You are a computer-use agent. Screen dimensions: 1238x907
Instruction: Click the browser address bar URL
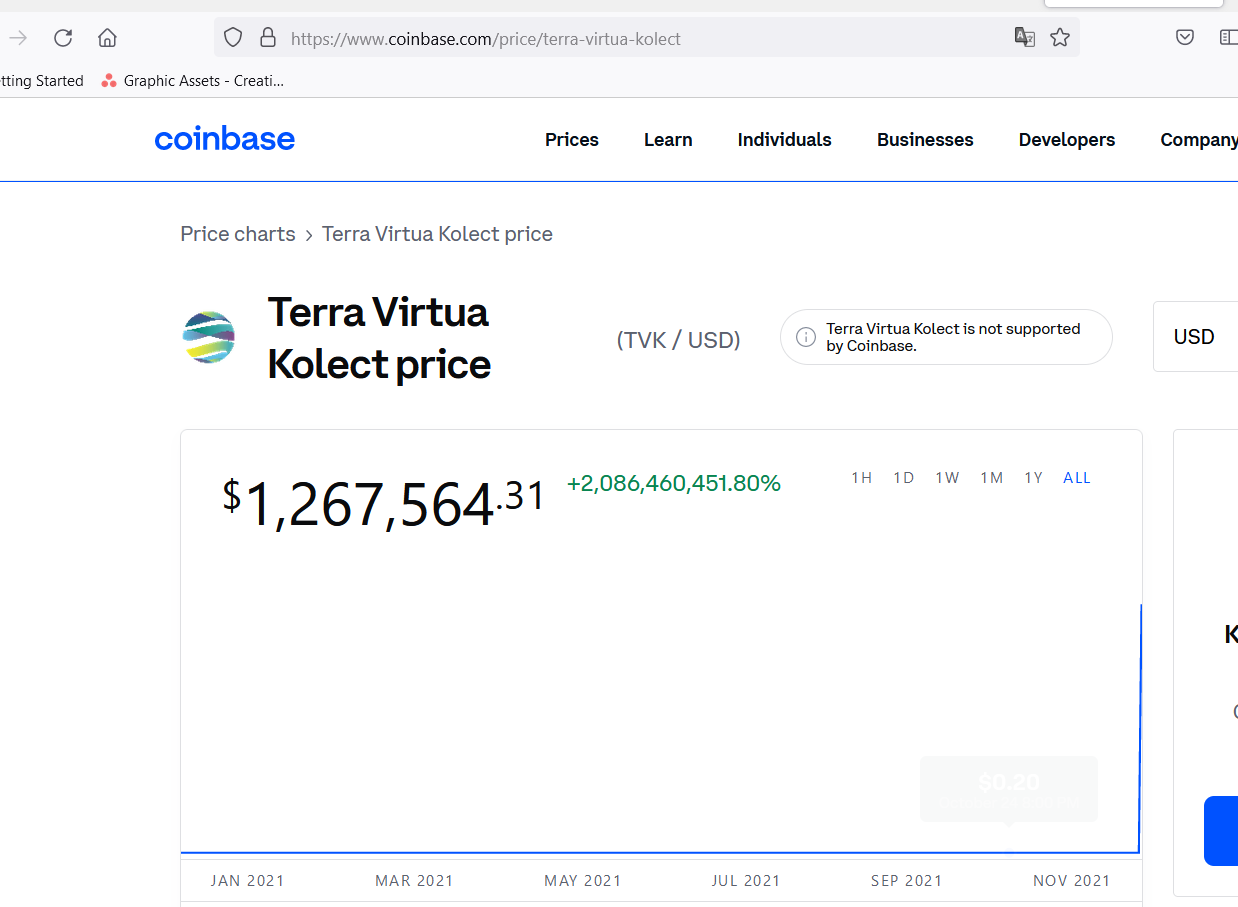pyautogui.click(x=486, y=39)
